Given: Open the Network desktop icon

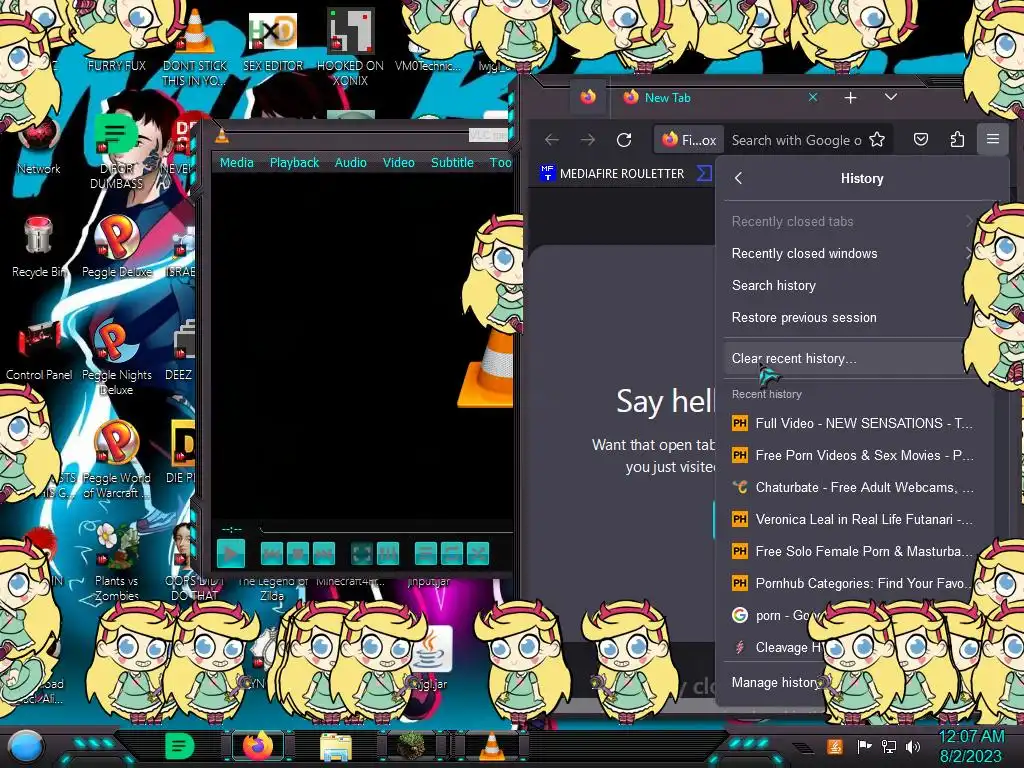Looking at the screenshot, I should [39, 147].
